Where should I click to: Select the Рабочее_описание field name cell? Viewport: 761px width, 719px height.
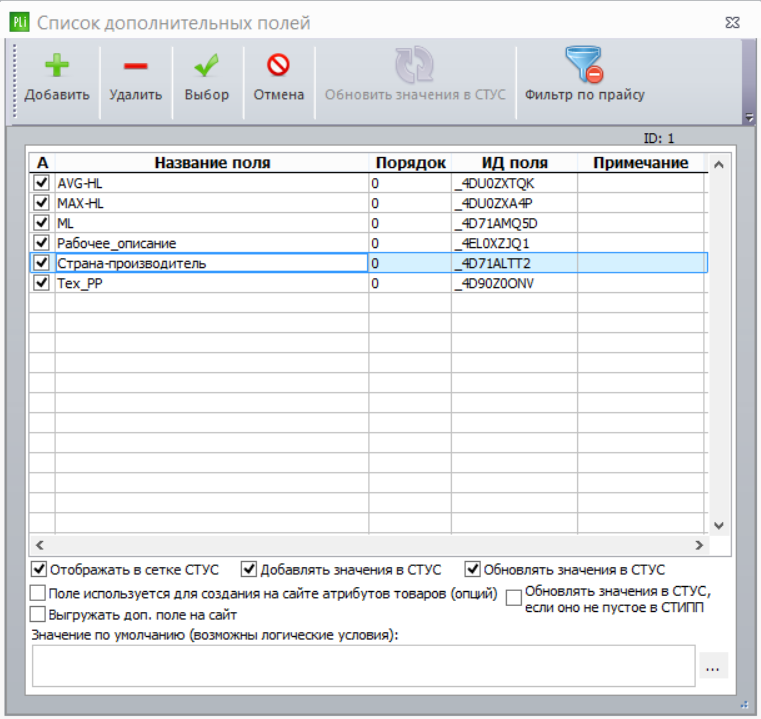coord(212,243)
